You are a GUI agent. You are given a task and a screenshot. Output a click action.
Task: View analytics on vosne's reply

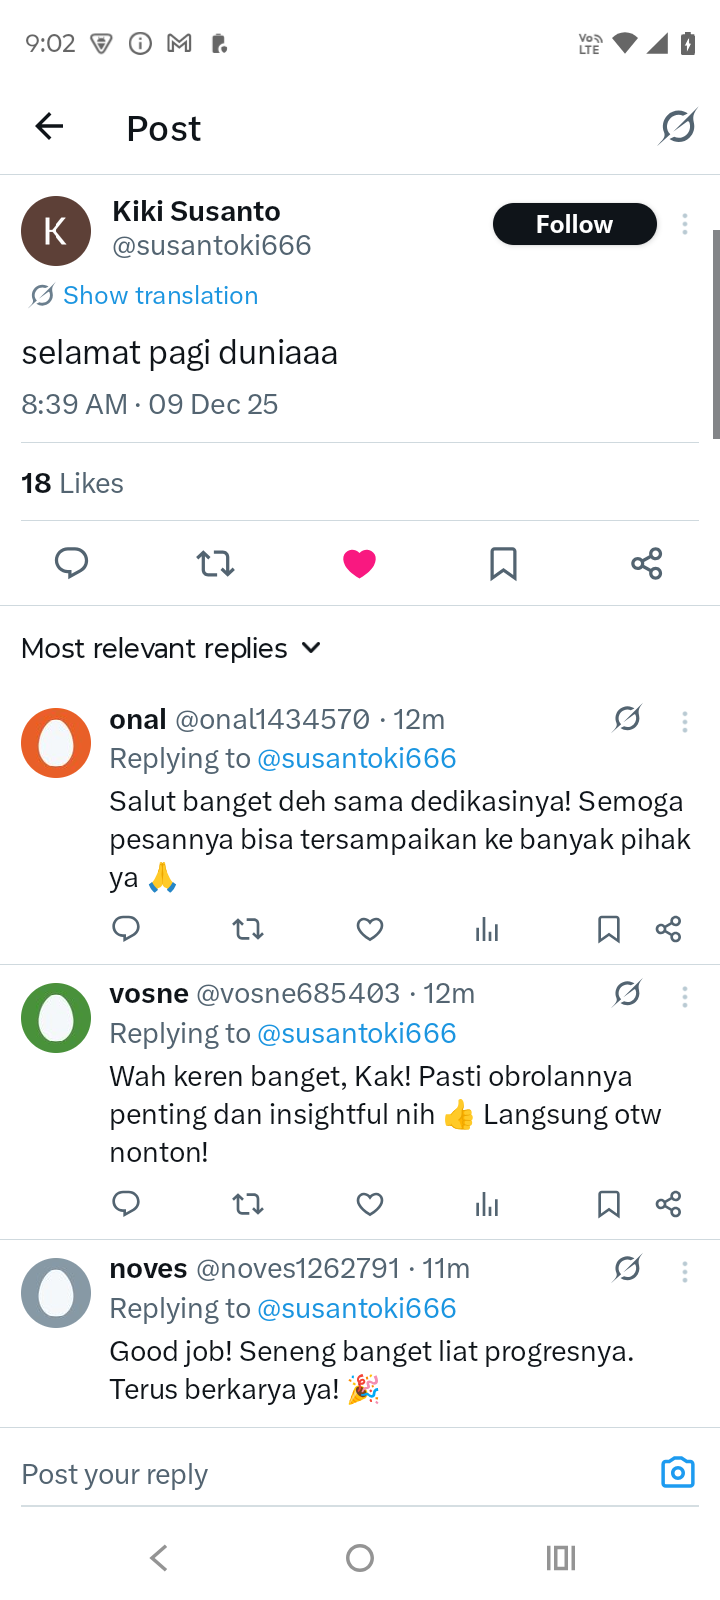point(487,1204)
